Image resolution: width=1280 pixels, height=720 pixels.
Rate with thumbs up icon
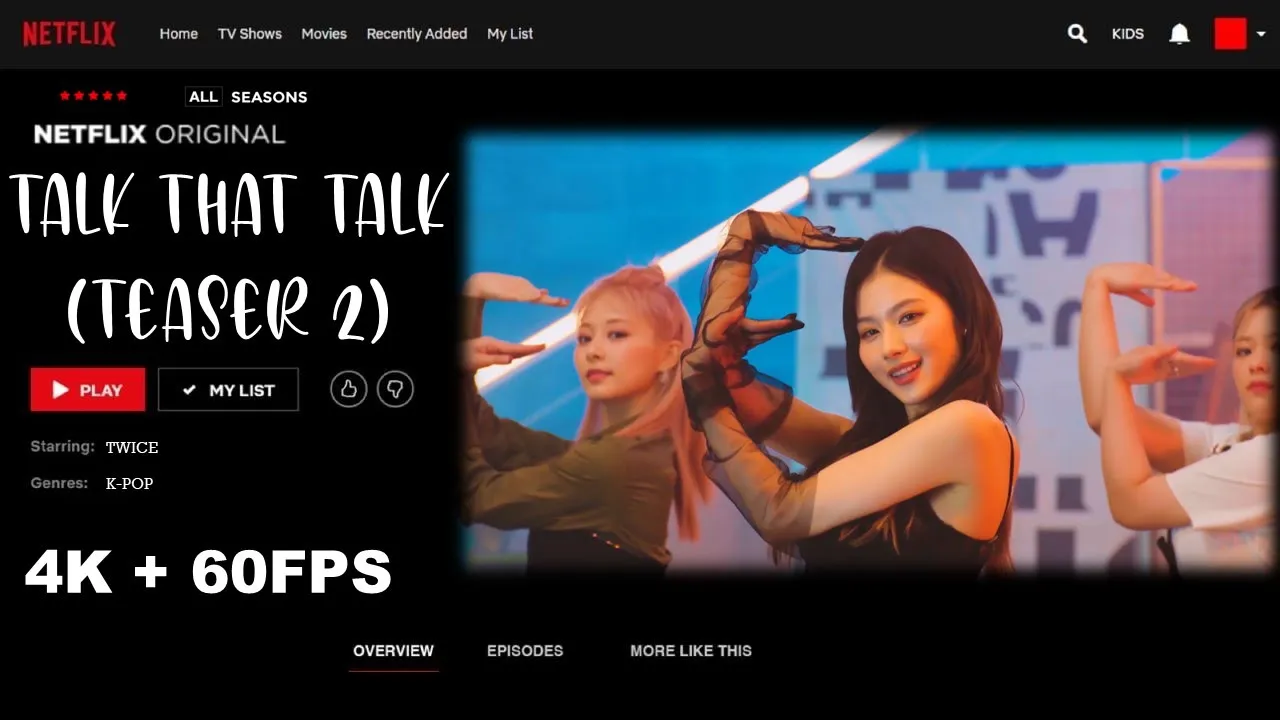coord(349,389)
